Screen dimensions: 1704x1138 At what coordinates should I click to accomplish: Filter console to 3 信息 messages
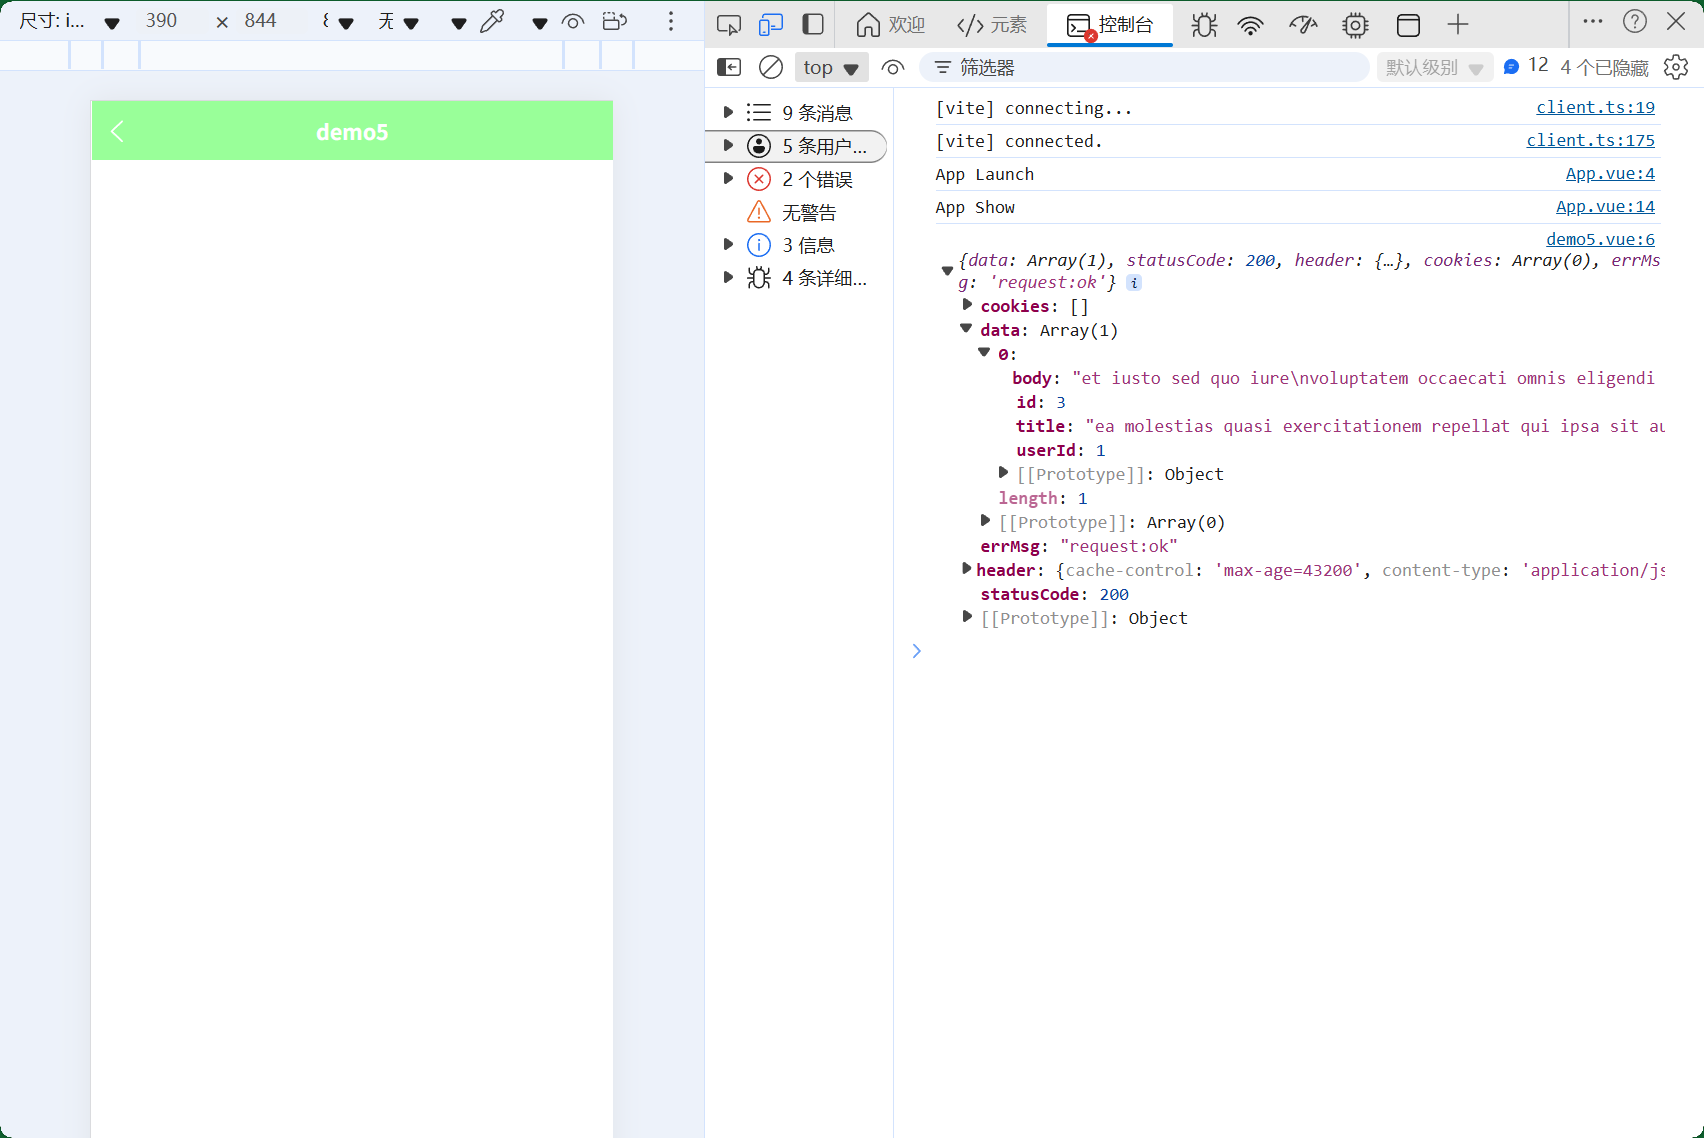[811, 244]
